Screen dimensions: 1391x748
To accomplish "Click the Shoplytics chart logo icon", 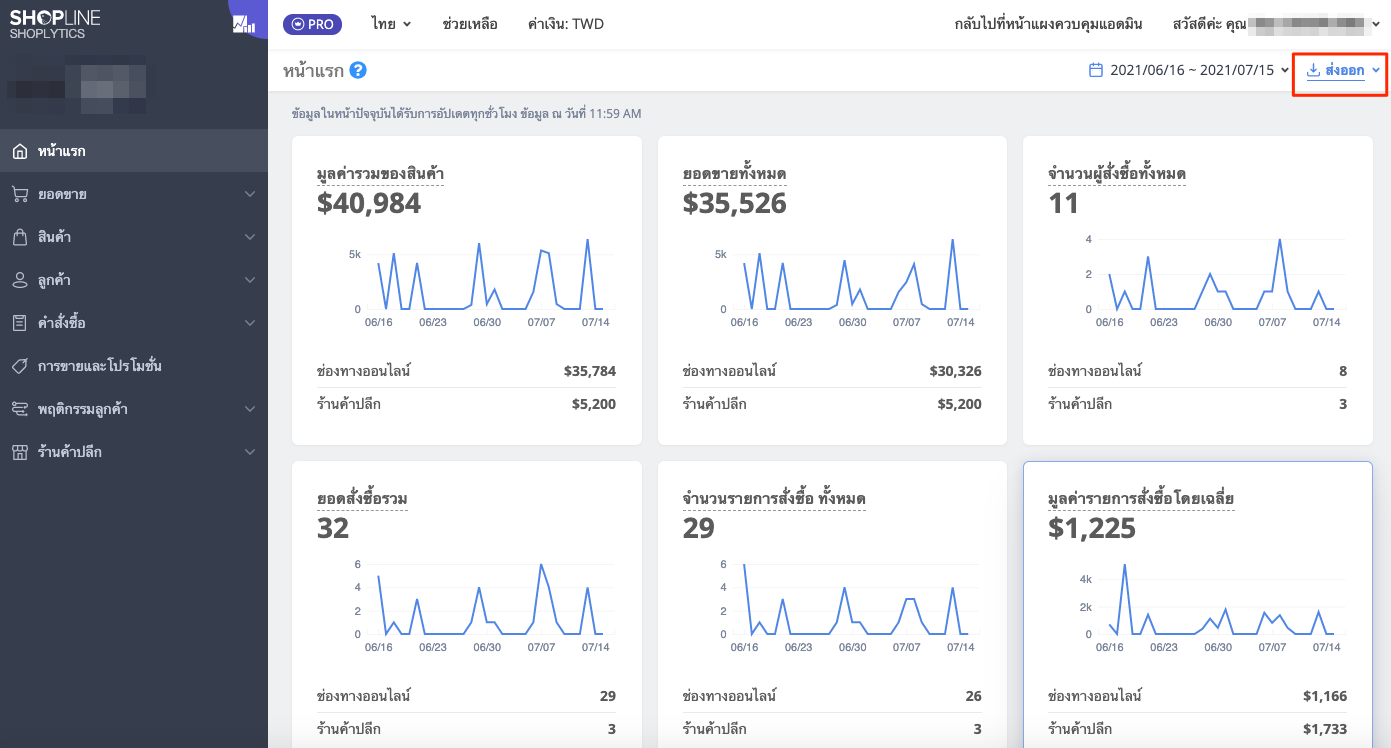I will (243, 24).
